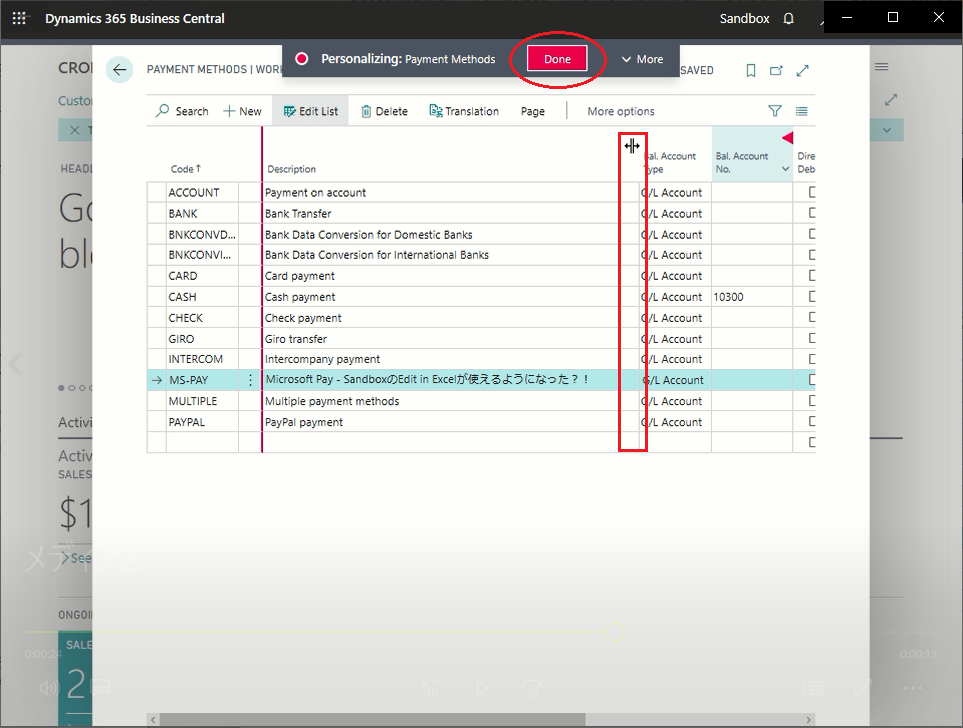Click the G/L Account cell in the CARD row
The height and width of the screenshot is (728, 963).
coord(675,276)
